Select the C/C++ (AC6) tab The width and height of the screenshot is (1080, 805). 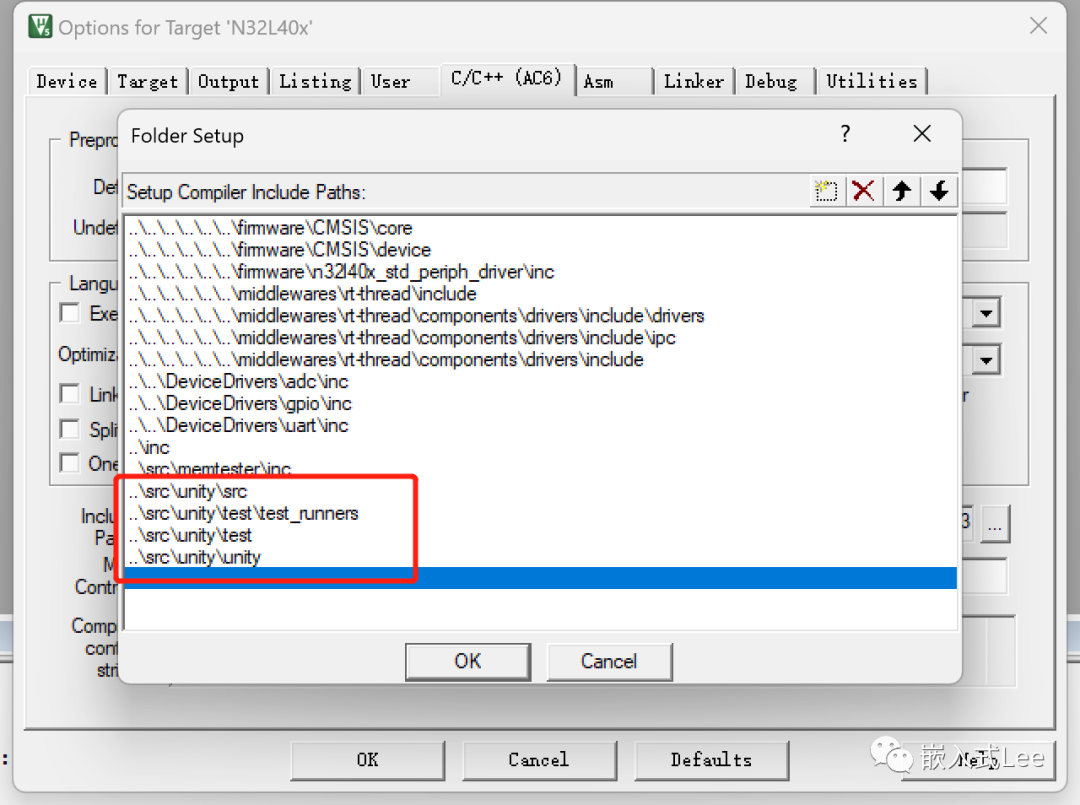pos(506,79)
